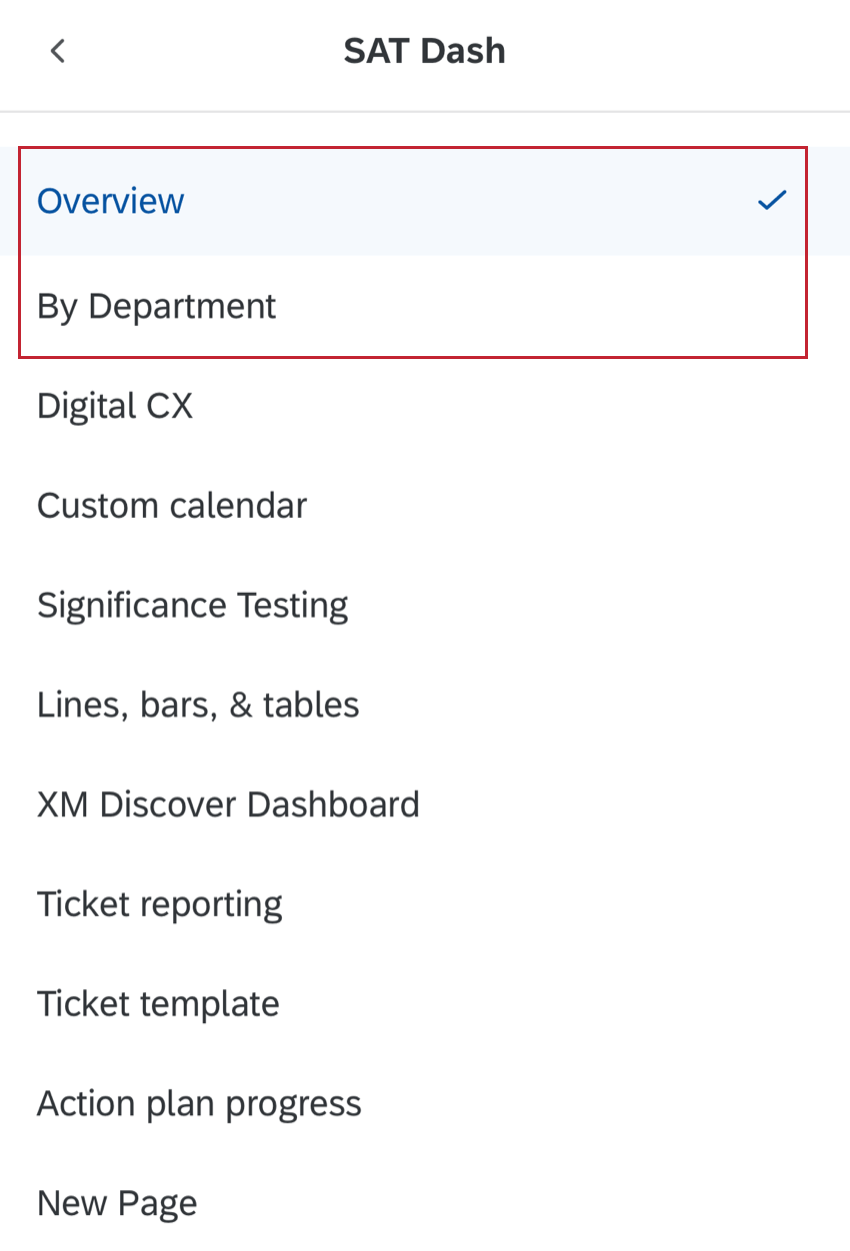Open the Lines, bars, & tables page
Viewport: 850px width, 1251px height.
pyautogui.click(x=198, y=704)
